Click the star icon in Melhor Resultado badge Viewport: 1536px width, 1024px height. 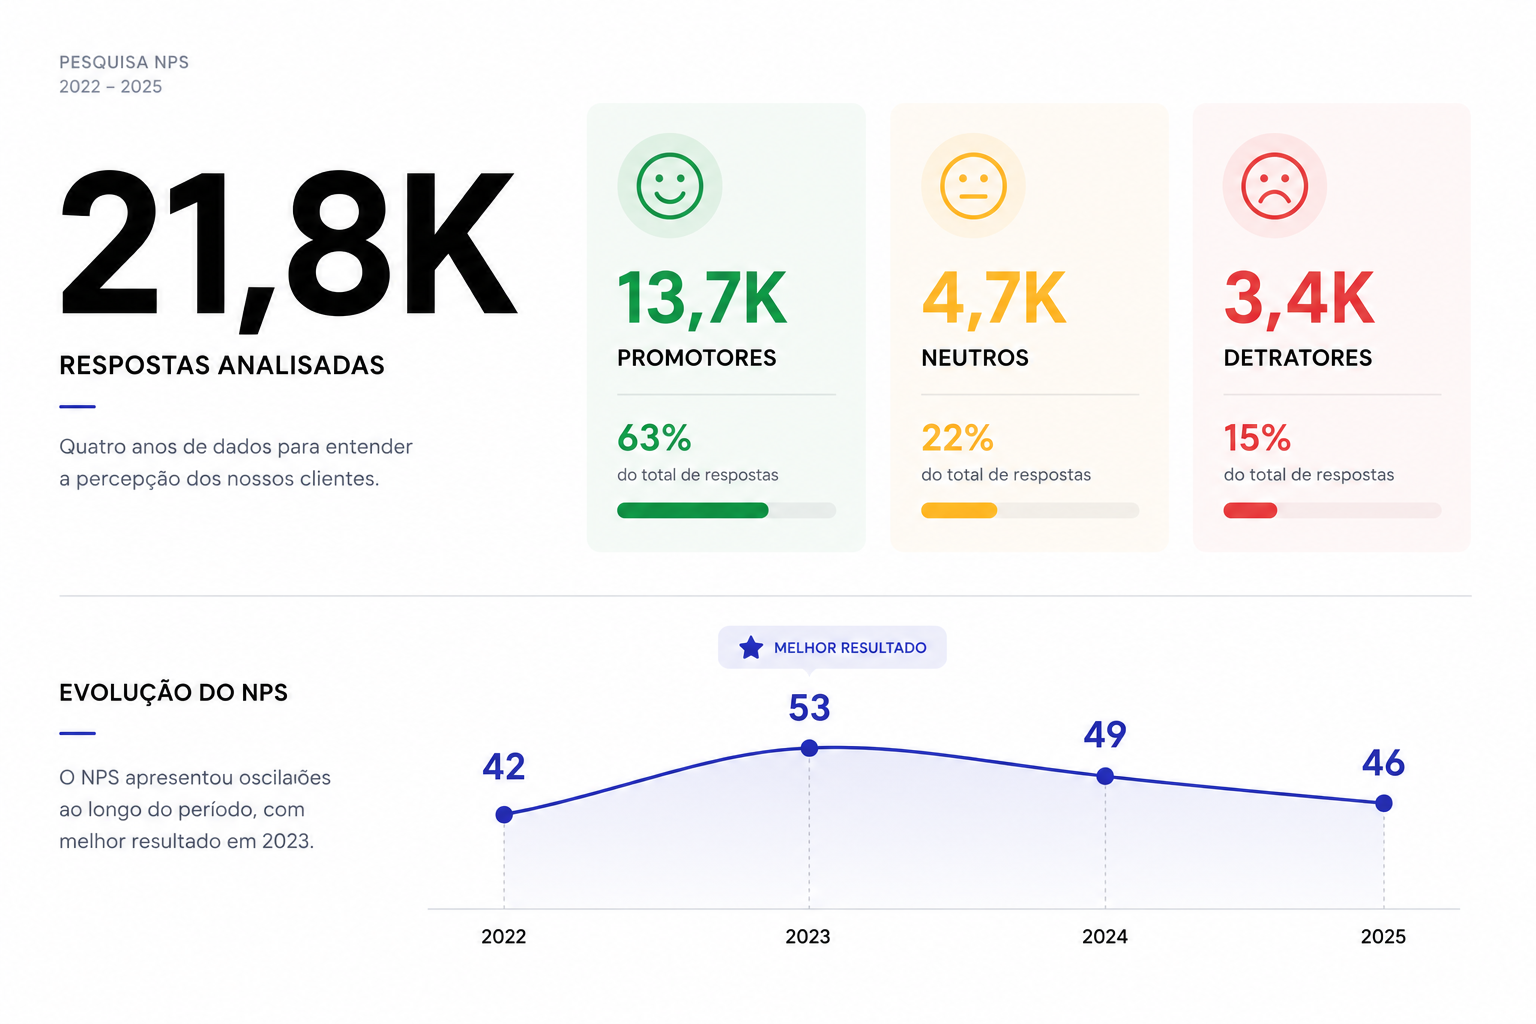tap(751, 648)
